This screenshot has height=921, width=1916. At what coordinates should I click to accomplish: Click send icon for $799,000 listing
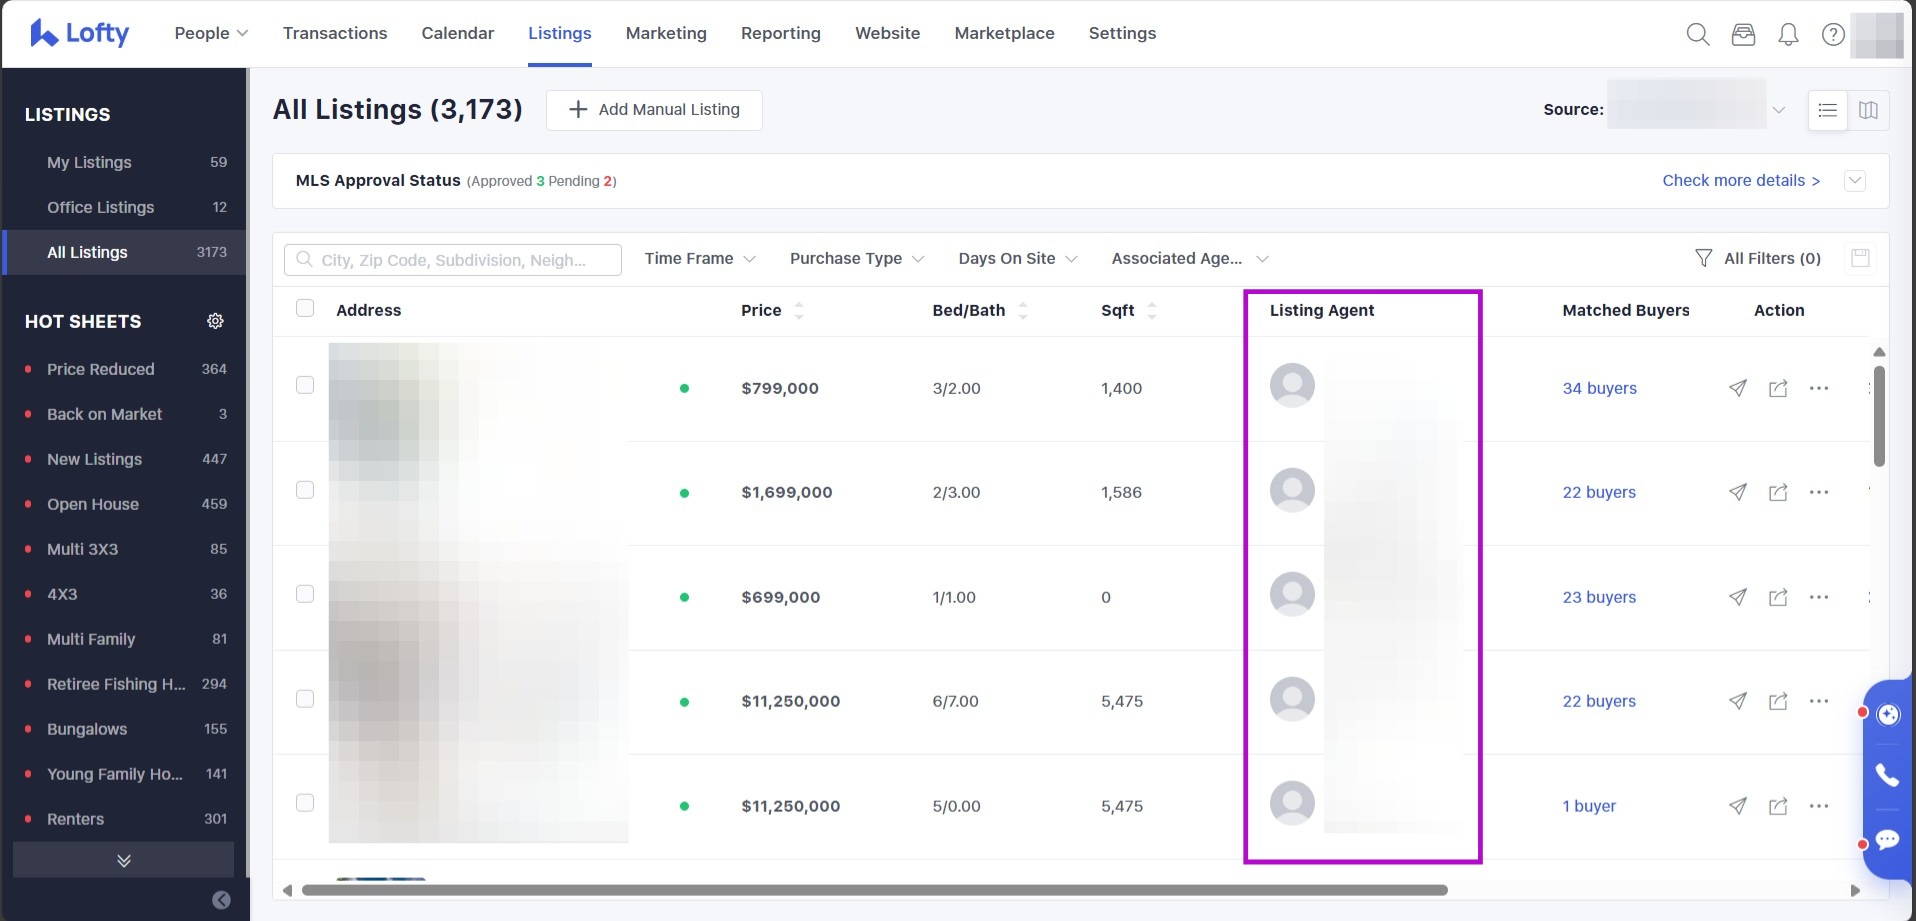(1738, 388)
